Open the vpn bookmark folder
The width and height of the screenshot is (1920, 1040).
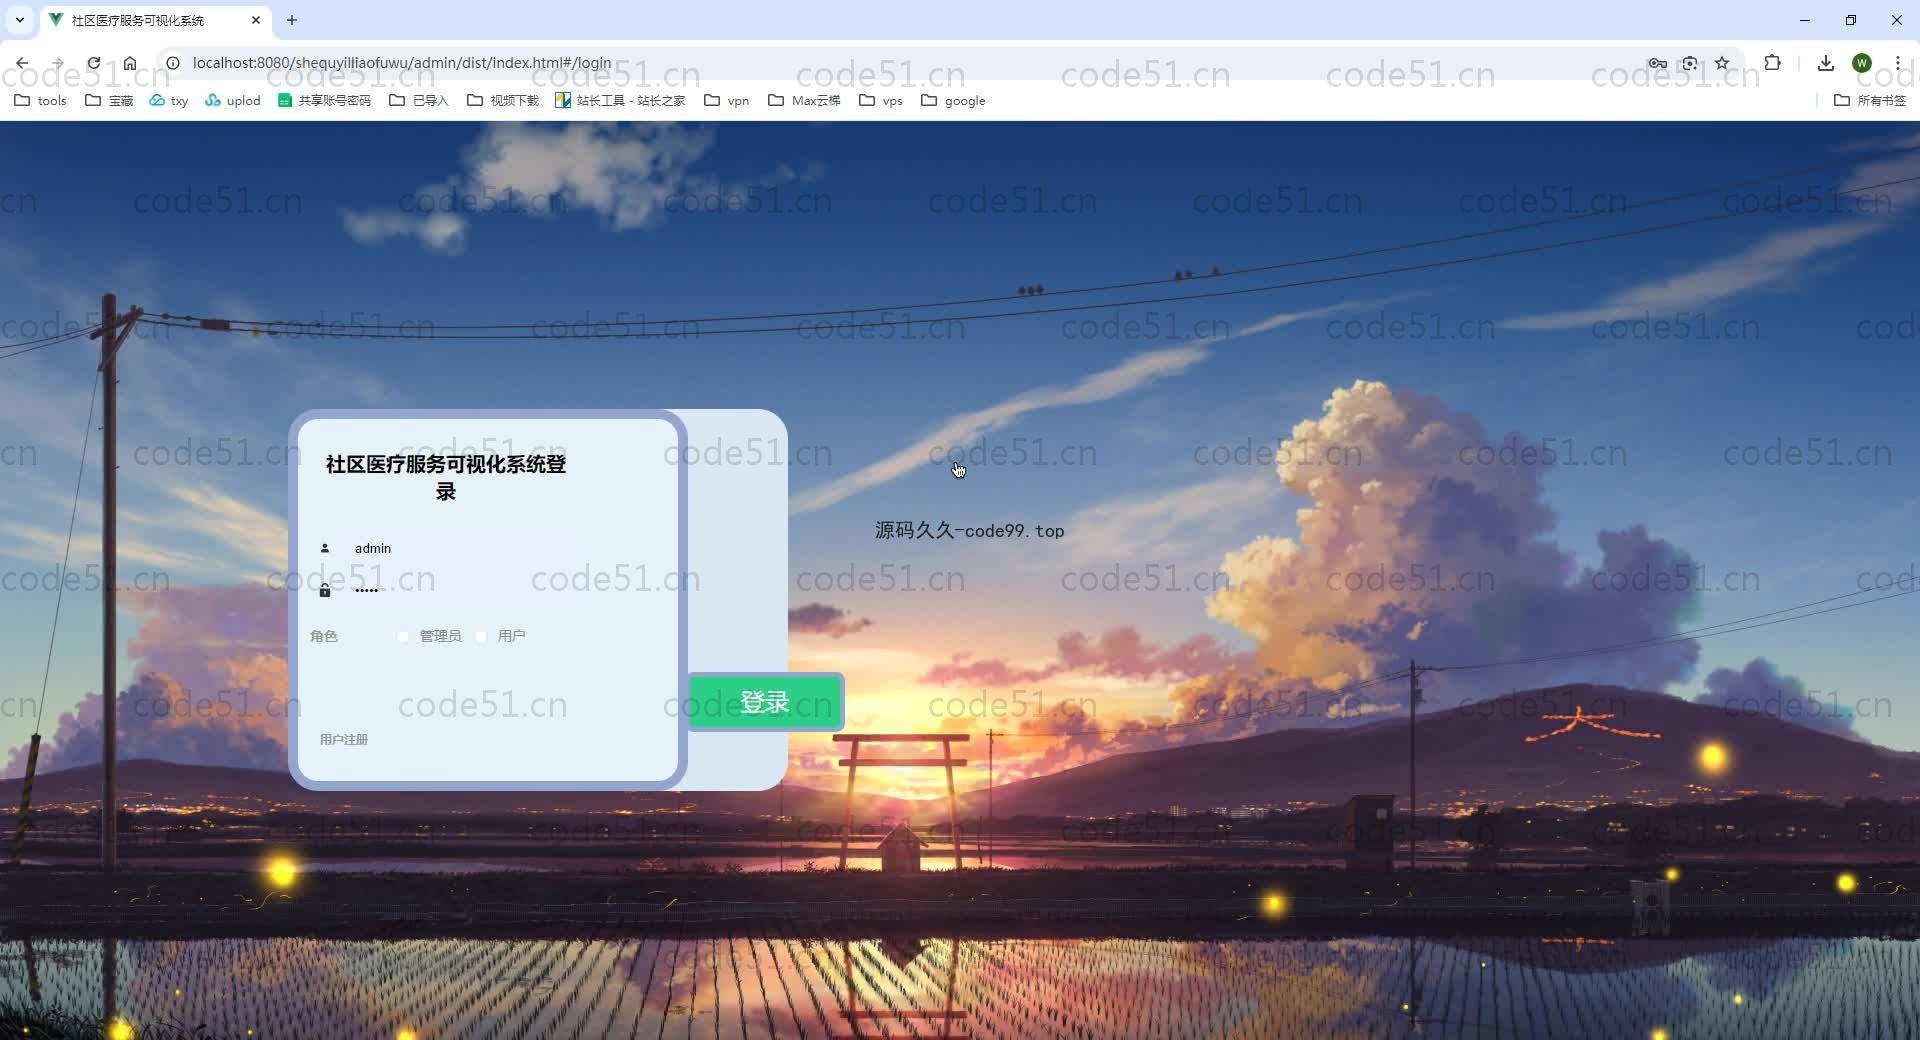click(727, 100)
